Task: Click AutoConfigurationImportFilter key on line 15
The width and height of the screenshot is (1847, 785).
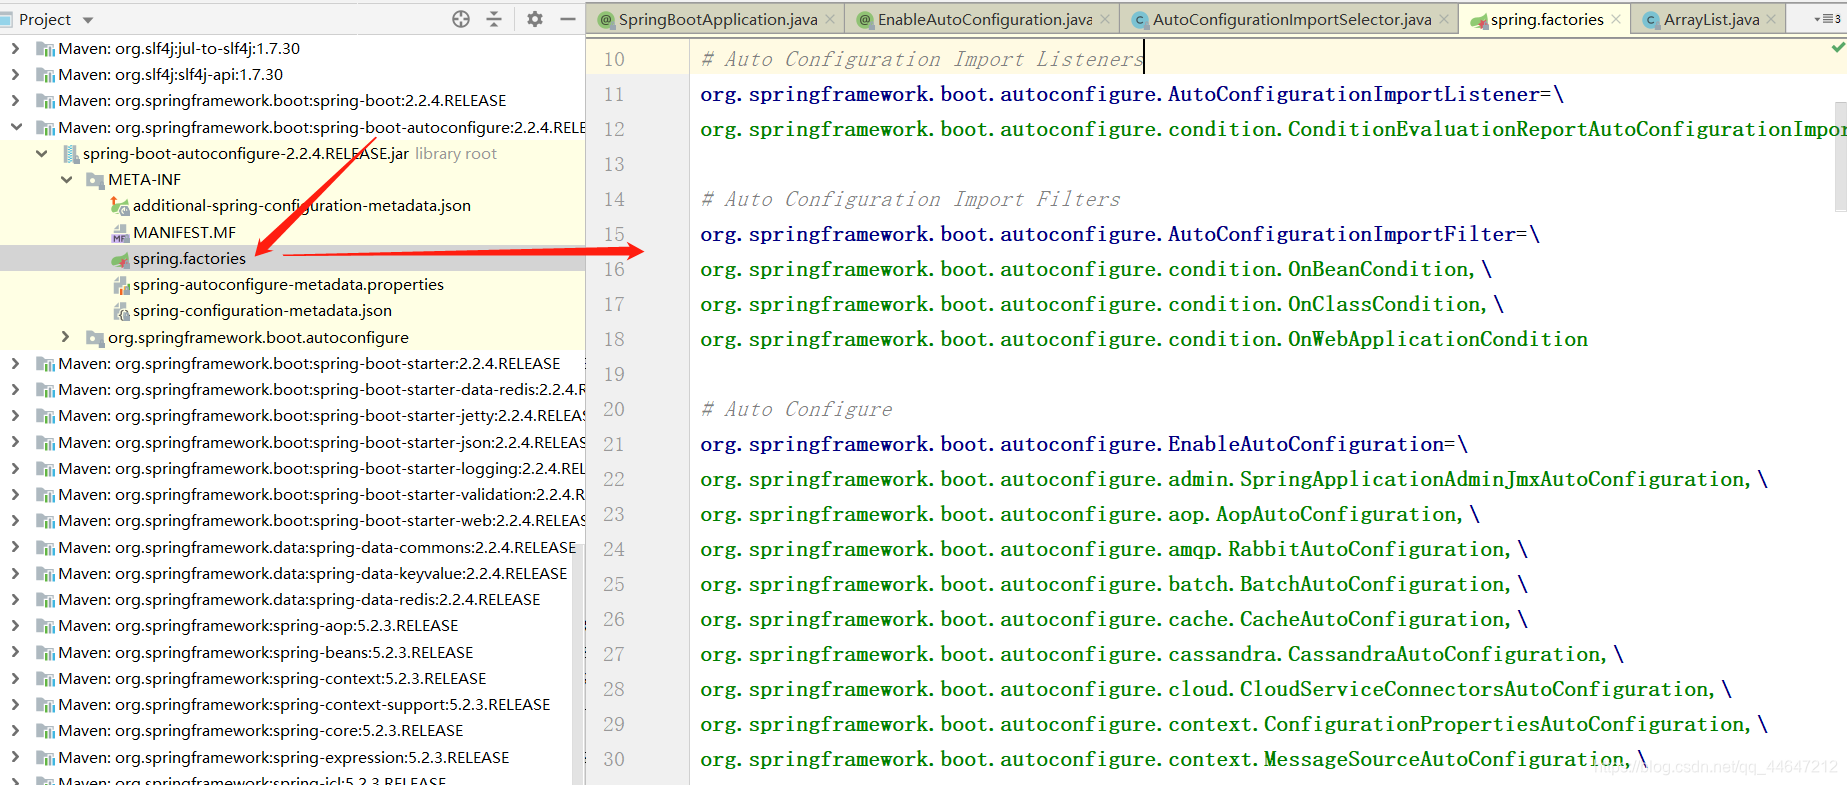Action: 1108,234
